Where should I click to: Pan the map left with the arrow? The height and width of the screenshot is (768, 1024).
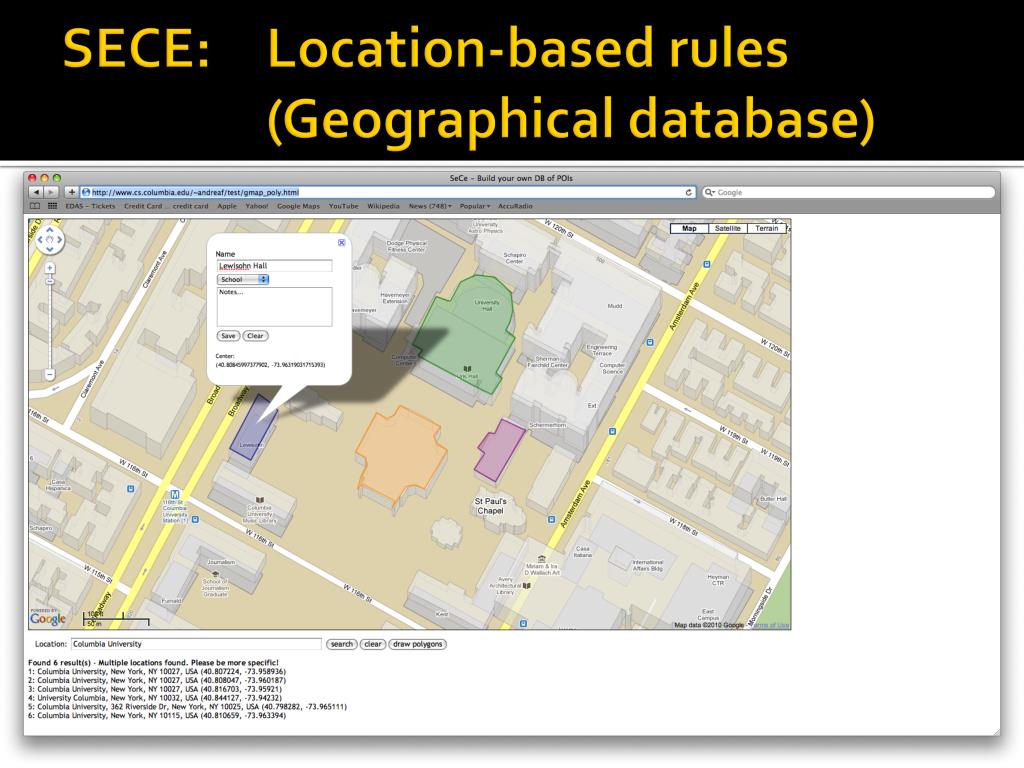pyautogui.click(x=40, y=240)
